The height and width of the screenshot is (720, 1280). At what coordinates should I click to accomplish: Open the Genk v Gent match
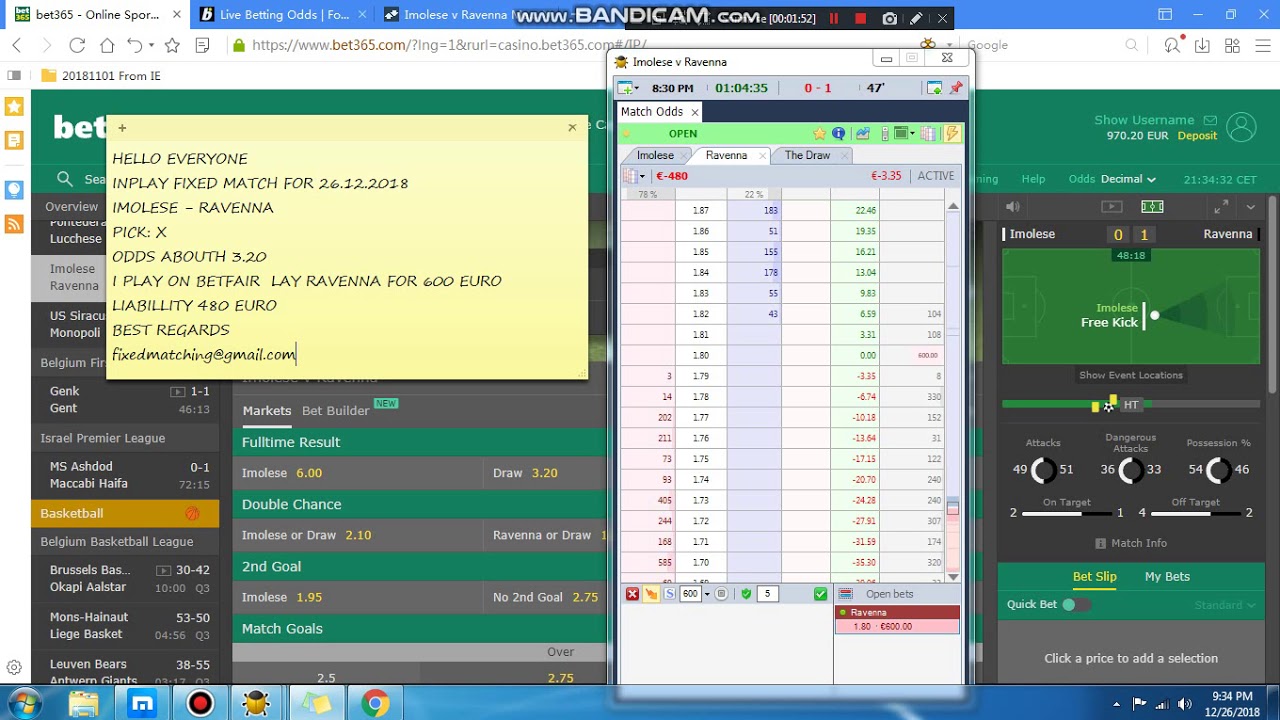[x=125, y=400]
